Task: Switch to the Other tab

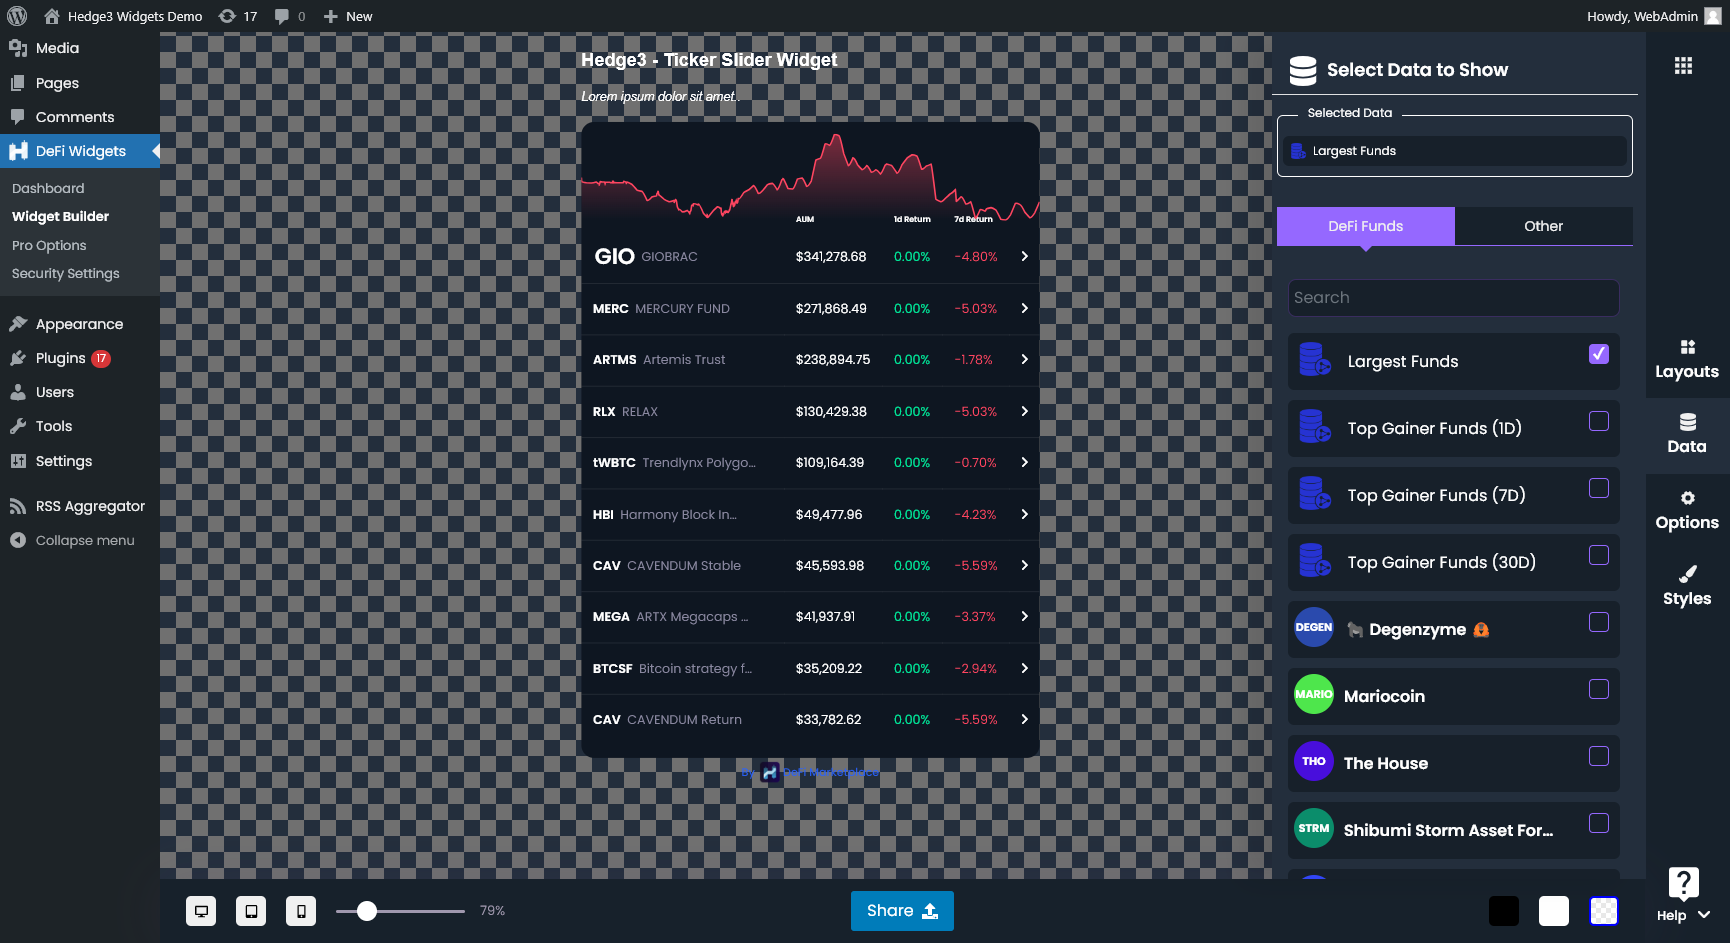Action: [1543, 226]
